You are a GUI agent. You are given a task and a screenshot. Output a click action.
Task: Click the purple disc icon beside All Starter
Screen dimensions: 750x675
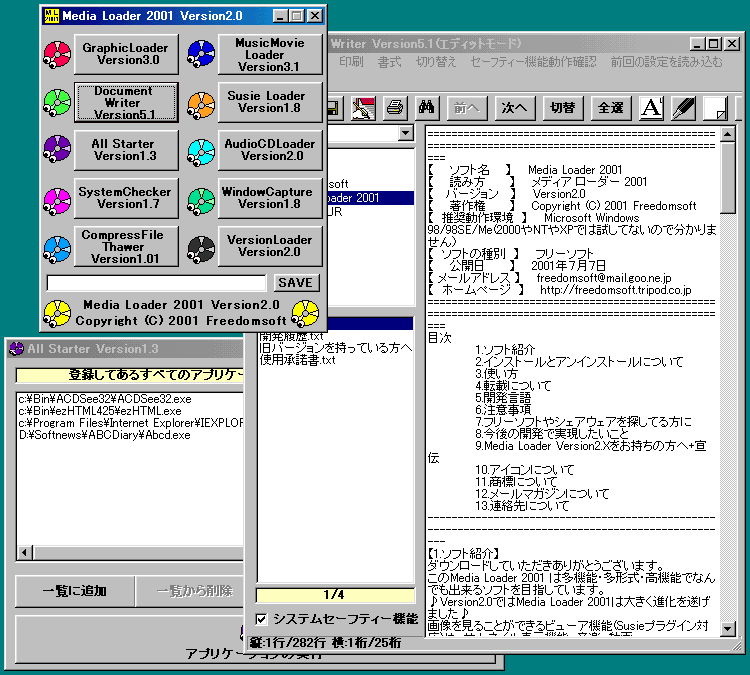click(57, 148)
